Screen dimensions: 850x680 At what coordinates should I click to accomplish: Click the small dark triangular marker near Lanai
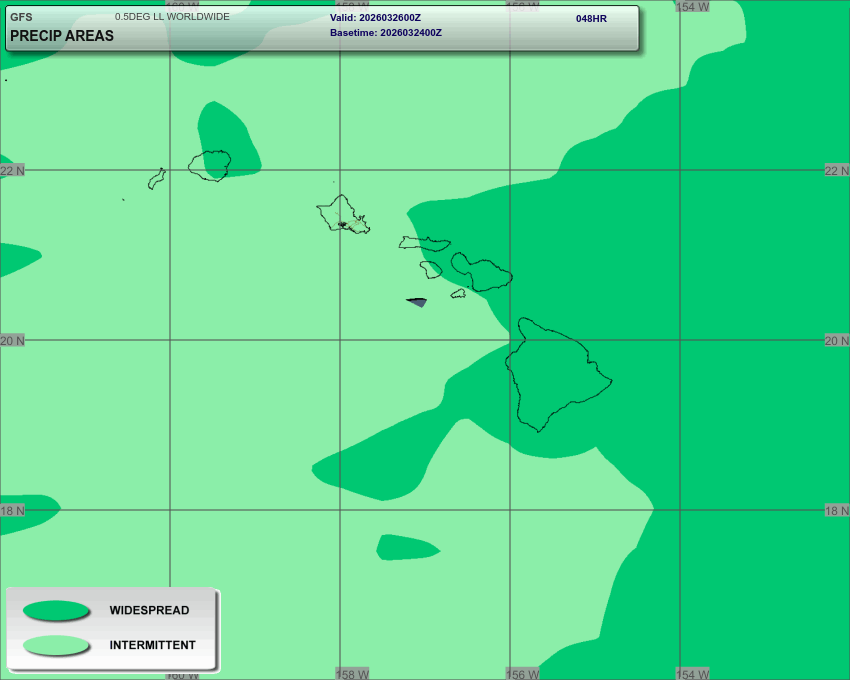pyautogui.click(x=417, y=301)
